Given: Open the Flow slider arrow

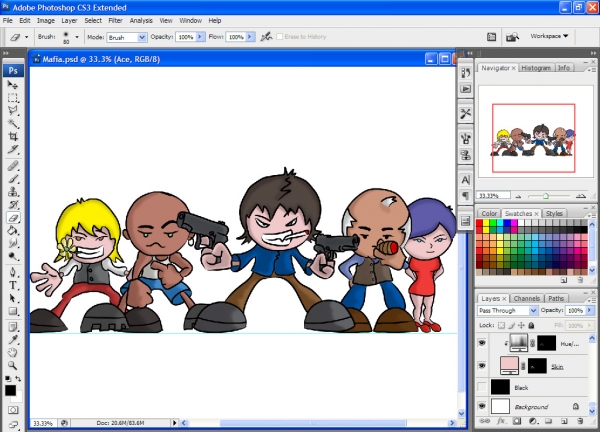Looking at the screenshot, I should 250,37.
